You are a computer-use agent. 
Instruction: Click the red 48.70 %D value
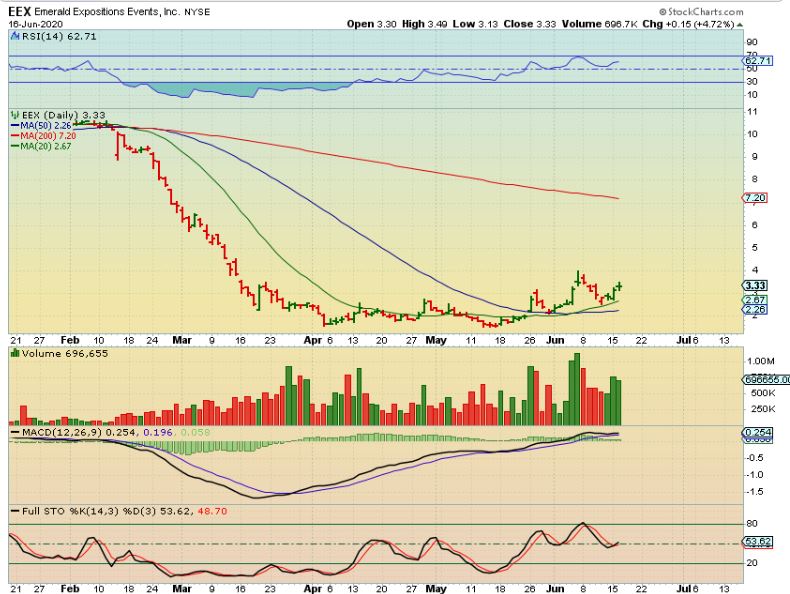click(x=212, y=511)
